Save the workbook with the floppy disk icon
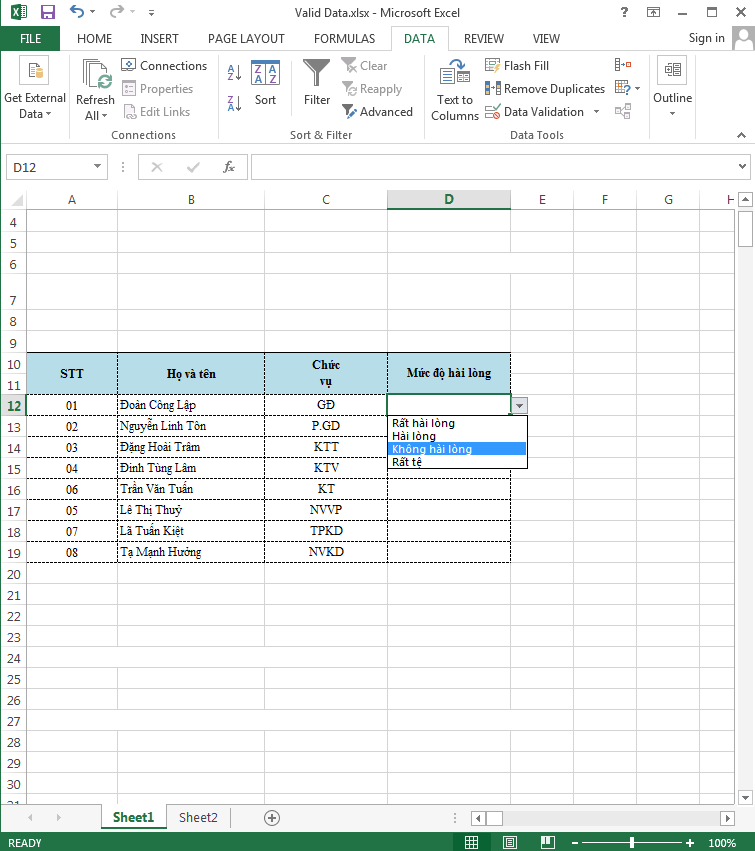This screenshot has height=851, width=755. (48, 12)
